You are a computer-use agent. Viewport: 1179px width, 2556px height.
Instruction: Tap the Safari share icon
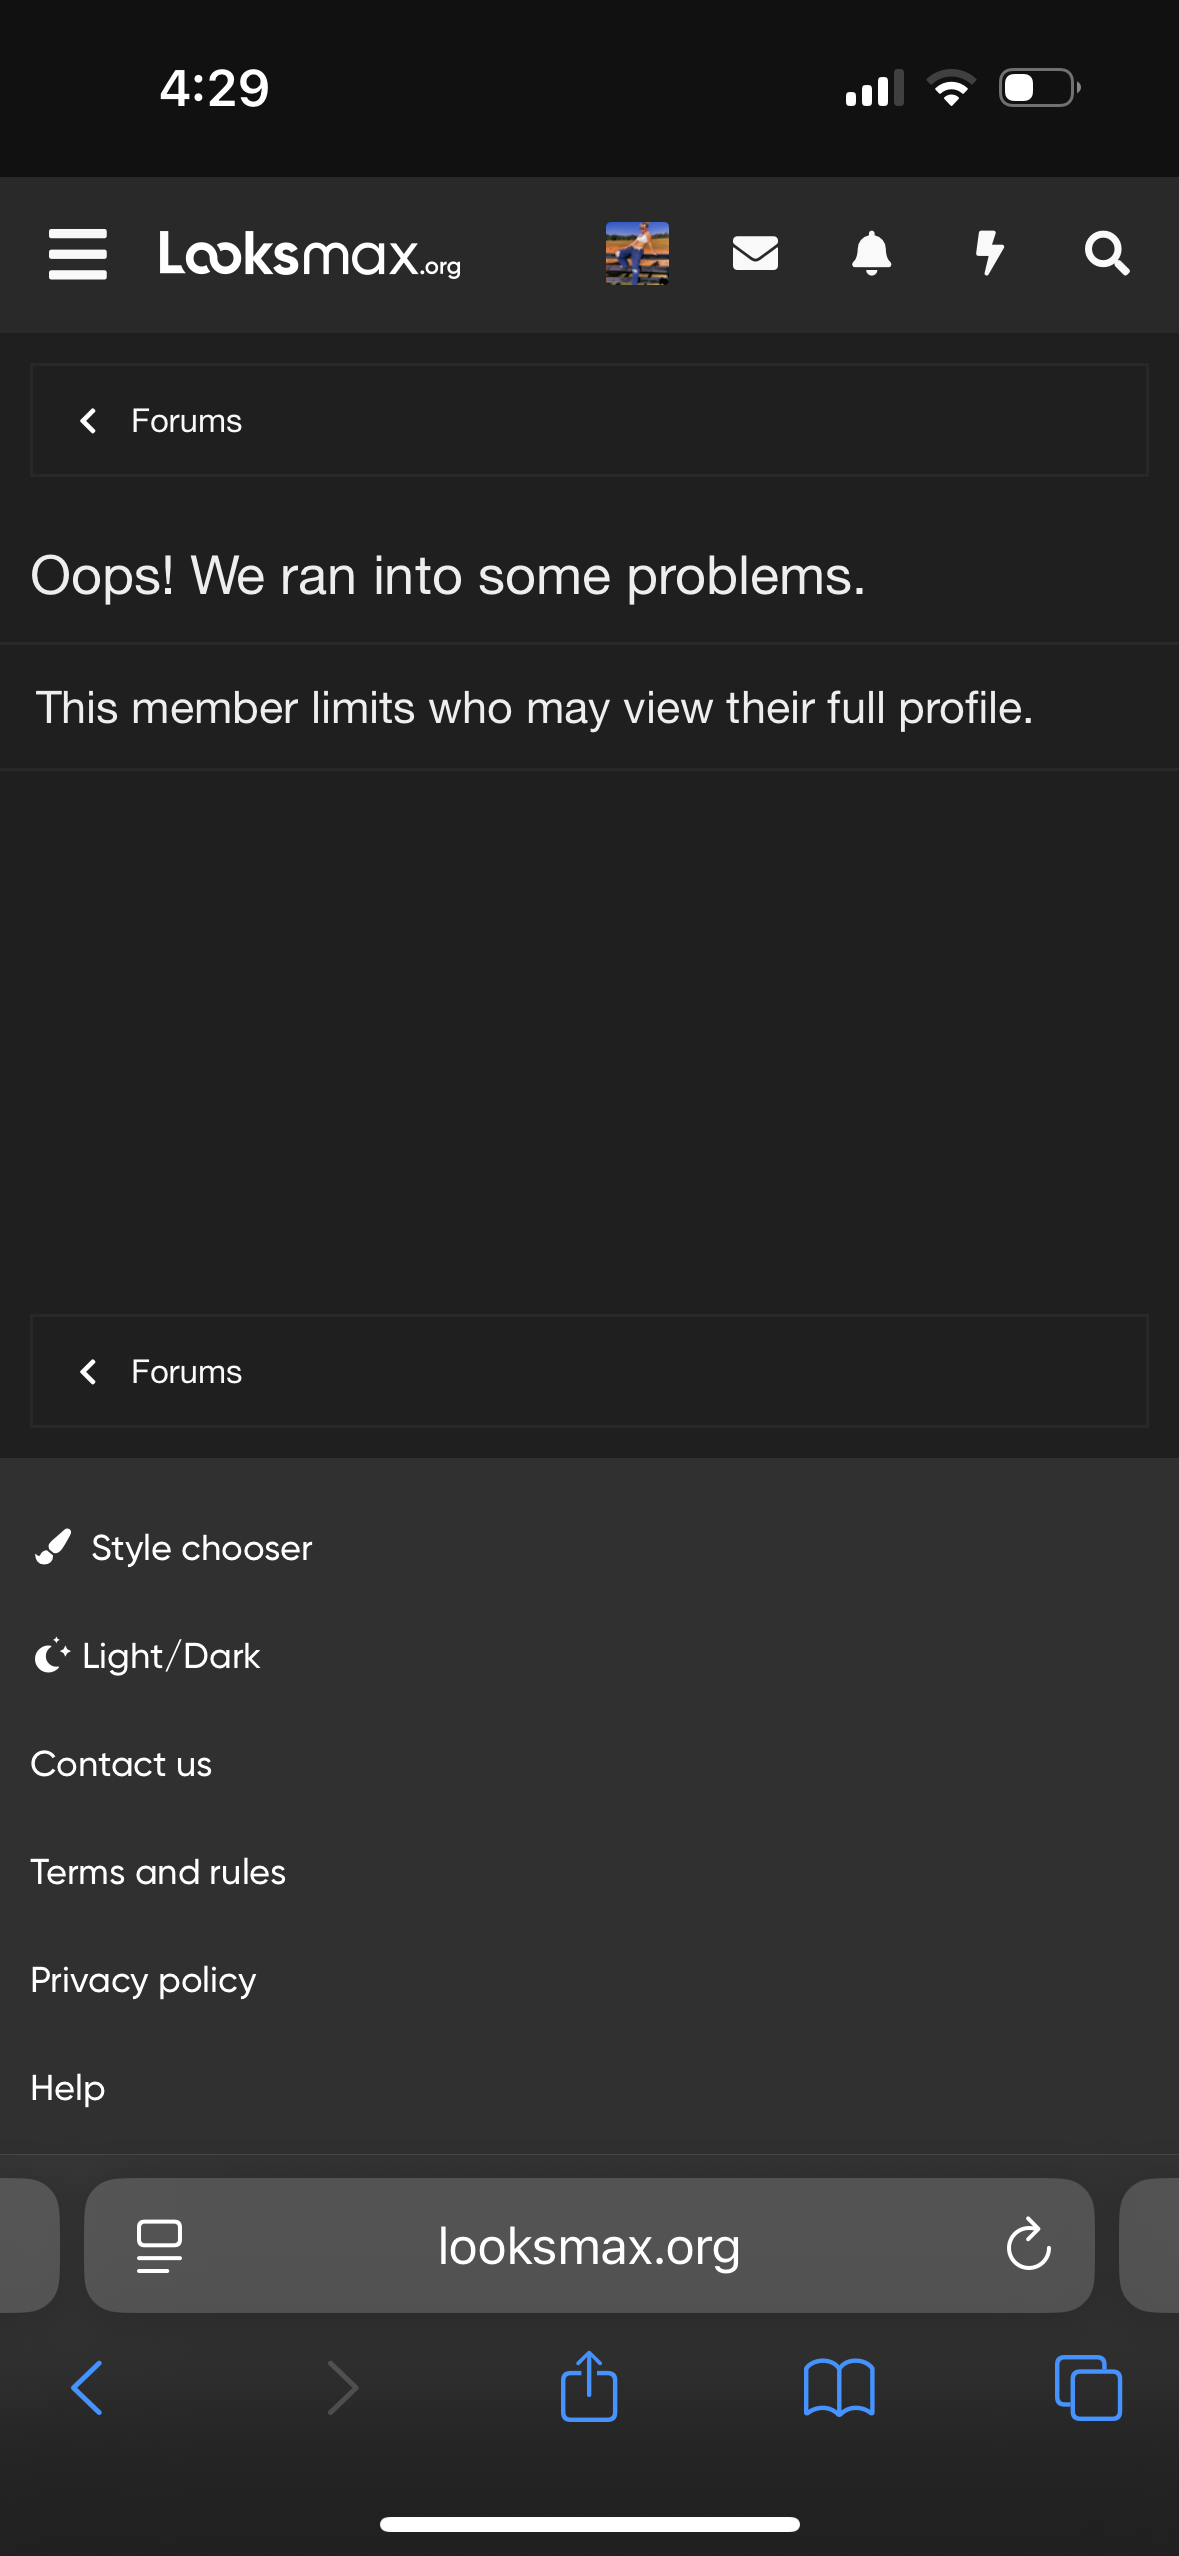[x=589, y=2388]
